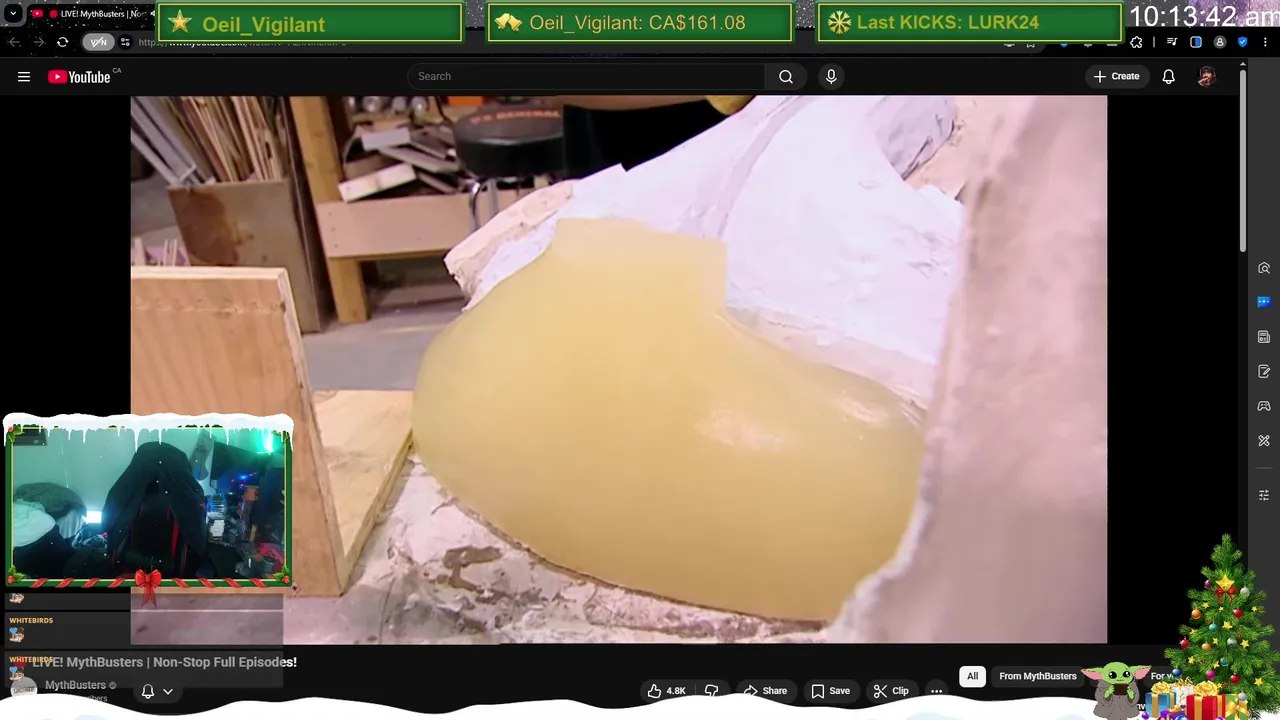Open browser extensions puzzle icon

click(x=1136, y=42)
